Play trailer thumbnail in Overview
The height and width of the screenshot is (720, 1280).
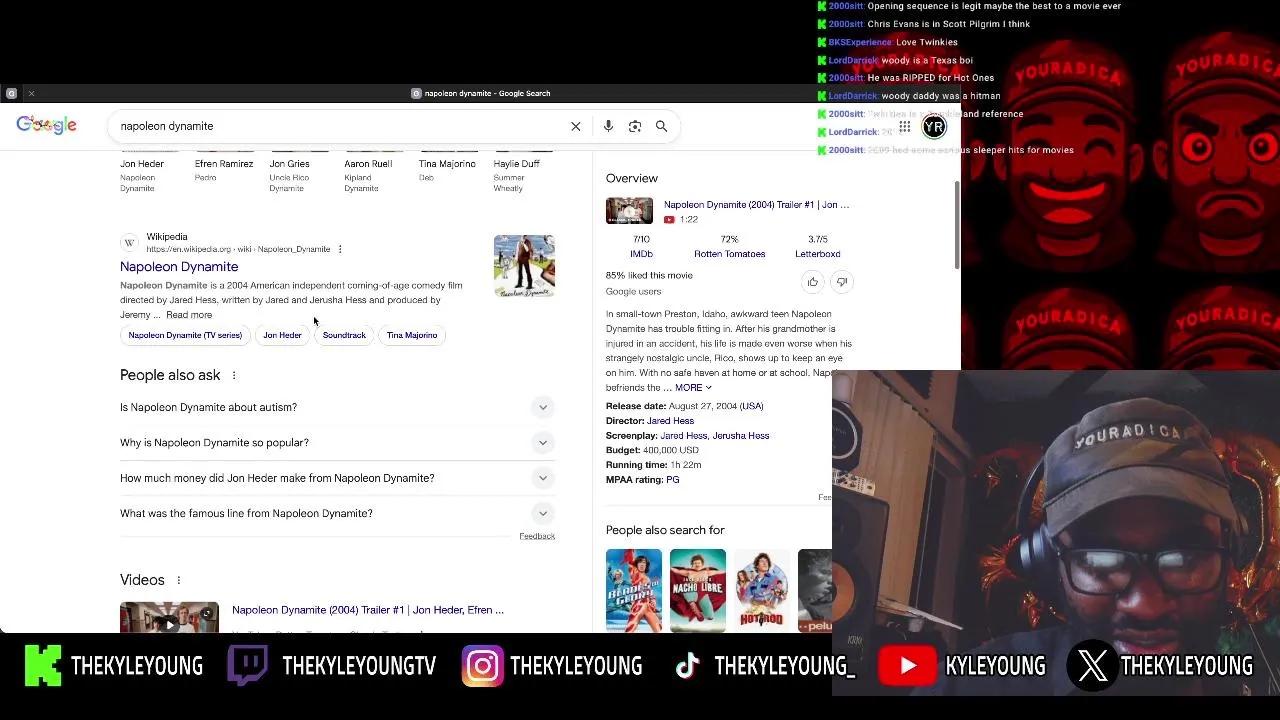click(x=629, y=211)
